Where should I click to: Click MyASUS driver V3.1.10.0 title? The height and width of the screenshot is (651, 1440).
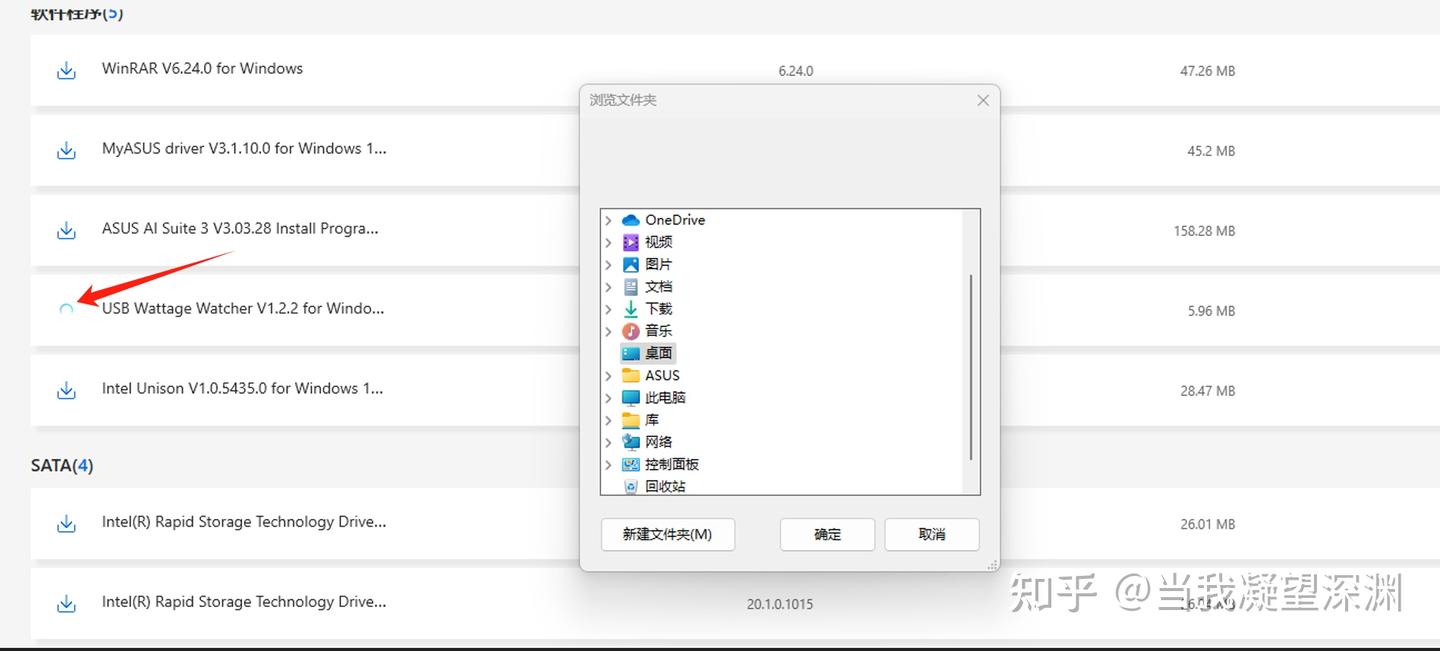pyautogui.click(x=244, y=148)
